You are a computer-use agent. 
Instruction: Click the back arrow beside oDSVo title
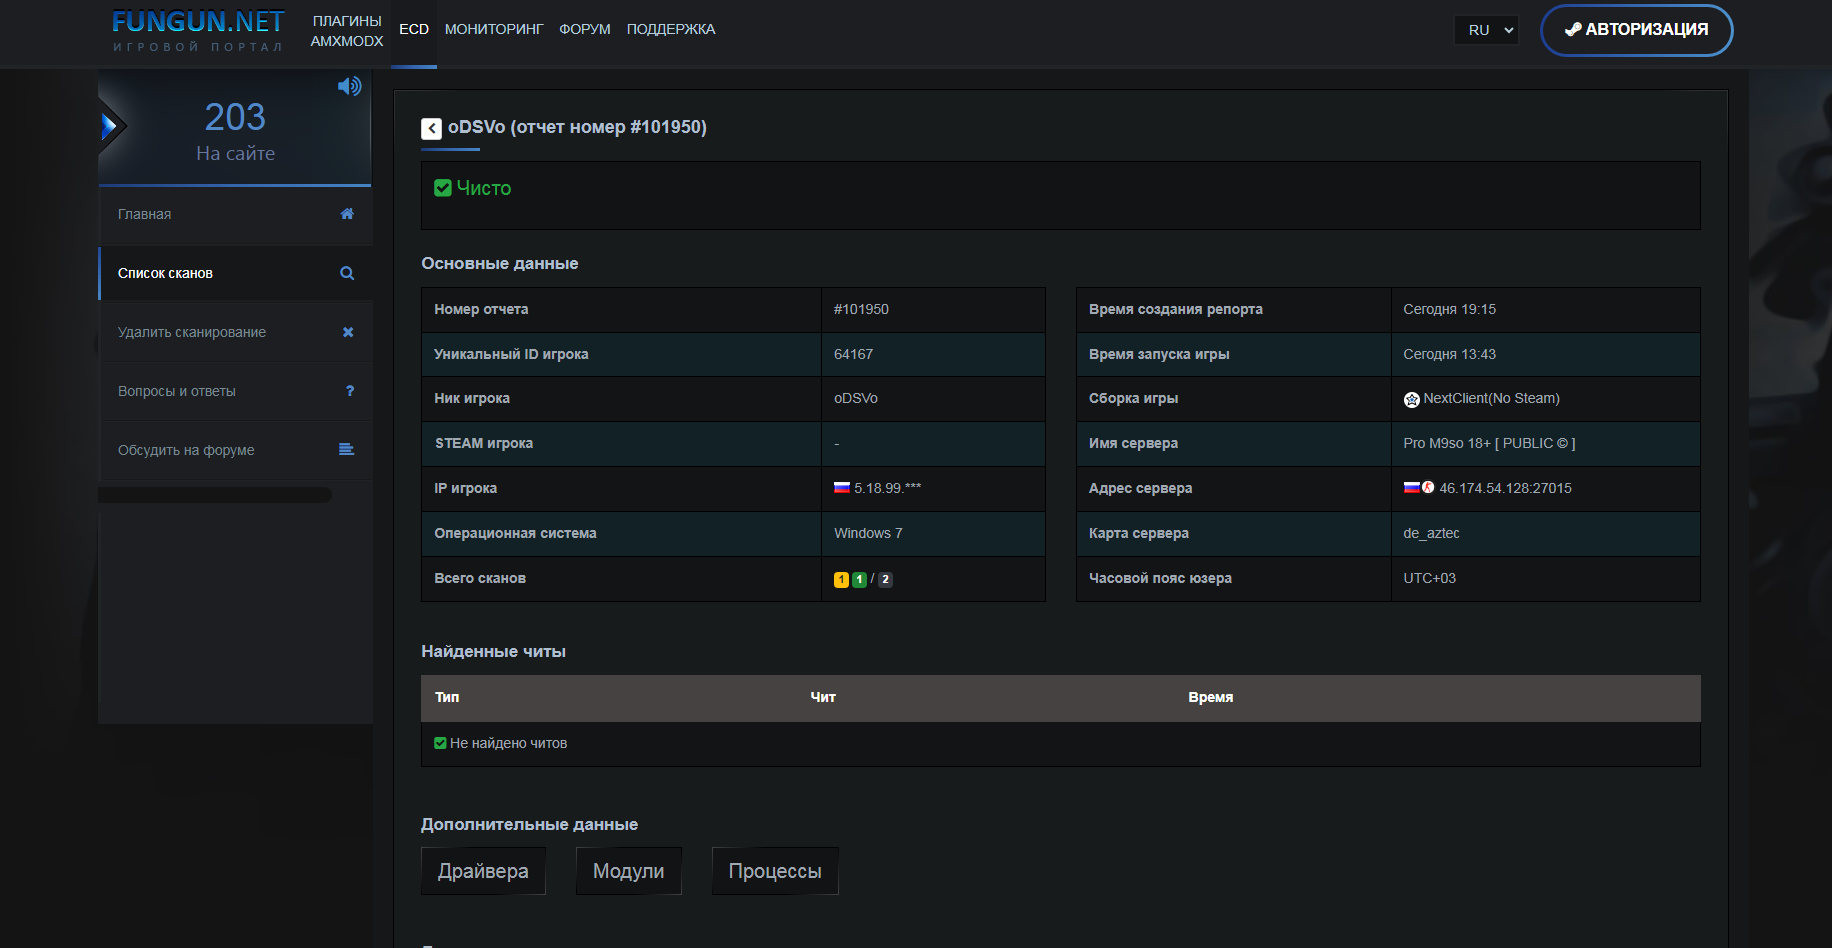431,129
